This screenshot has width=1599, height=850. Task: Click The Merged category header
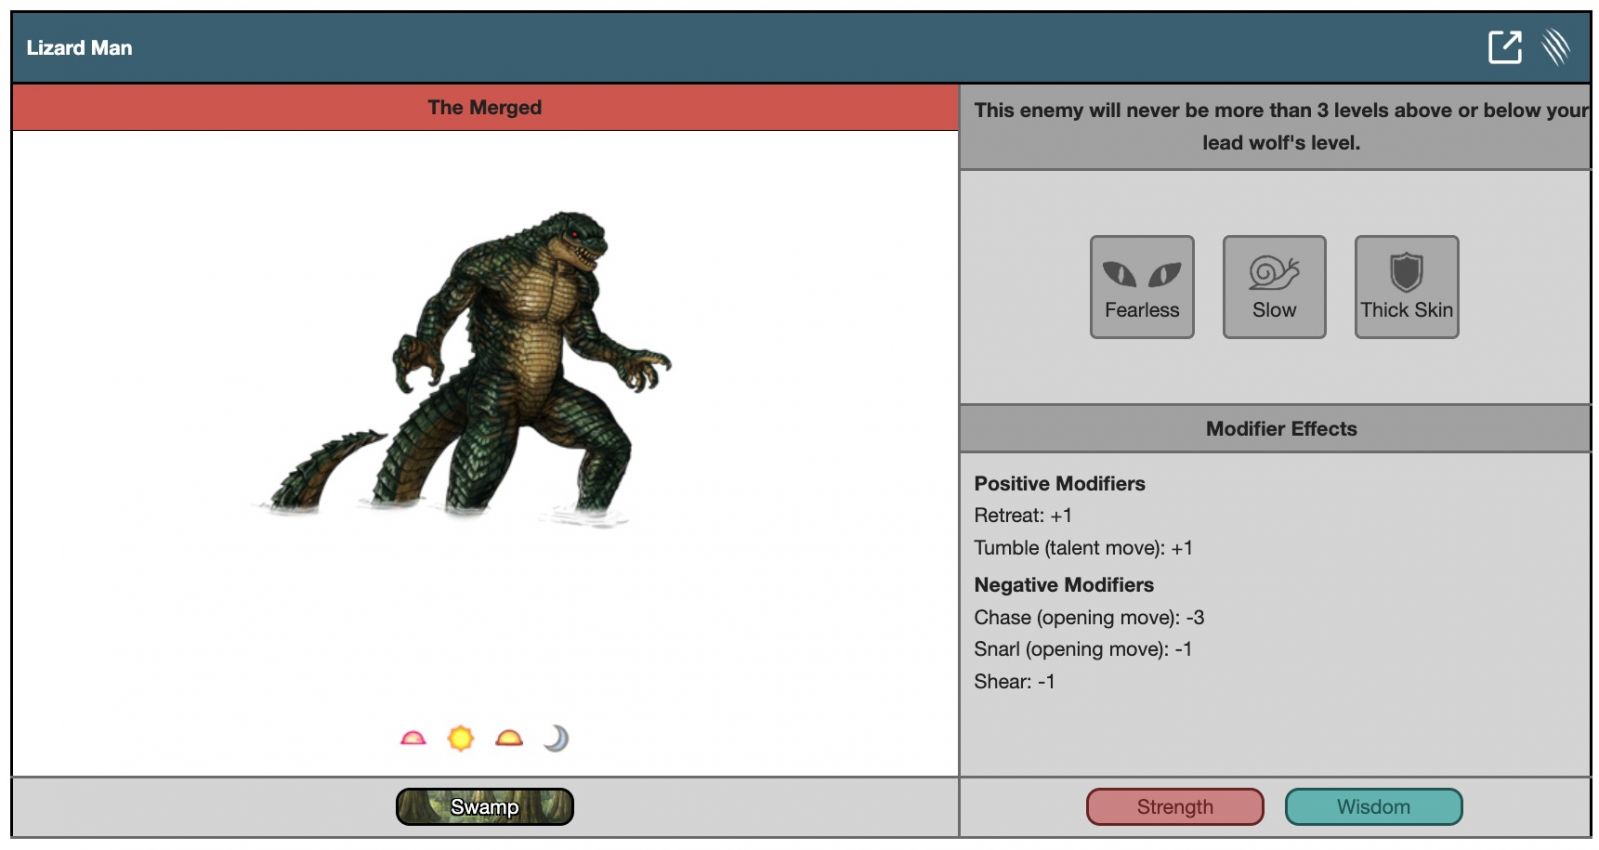484,107
